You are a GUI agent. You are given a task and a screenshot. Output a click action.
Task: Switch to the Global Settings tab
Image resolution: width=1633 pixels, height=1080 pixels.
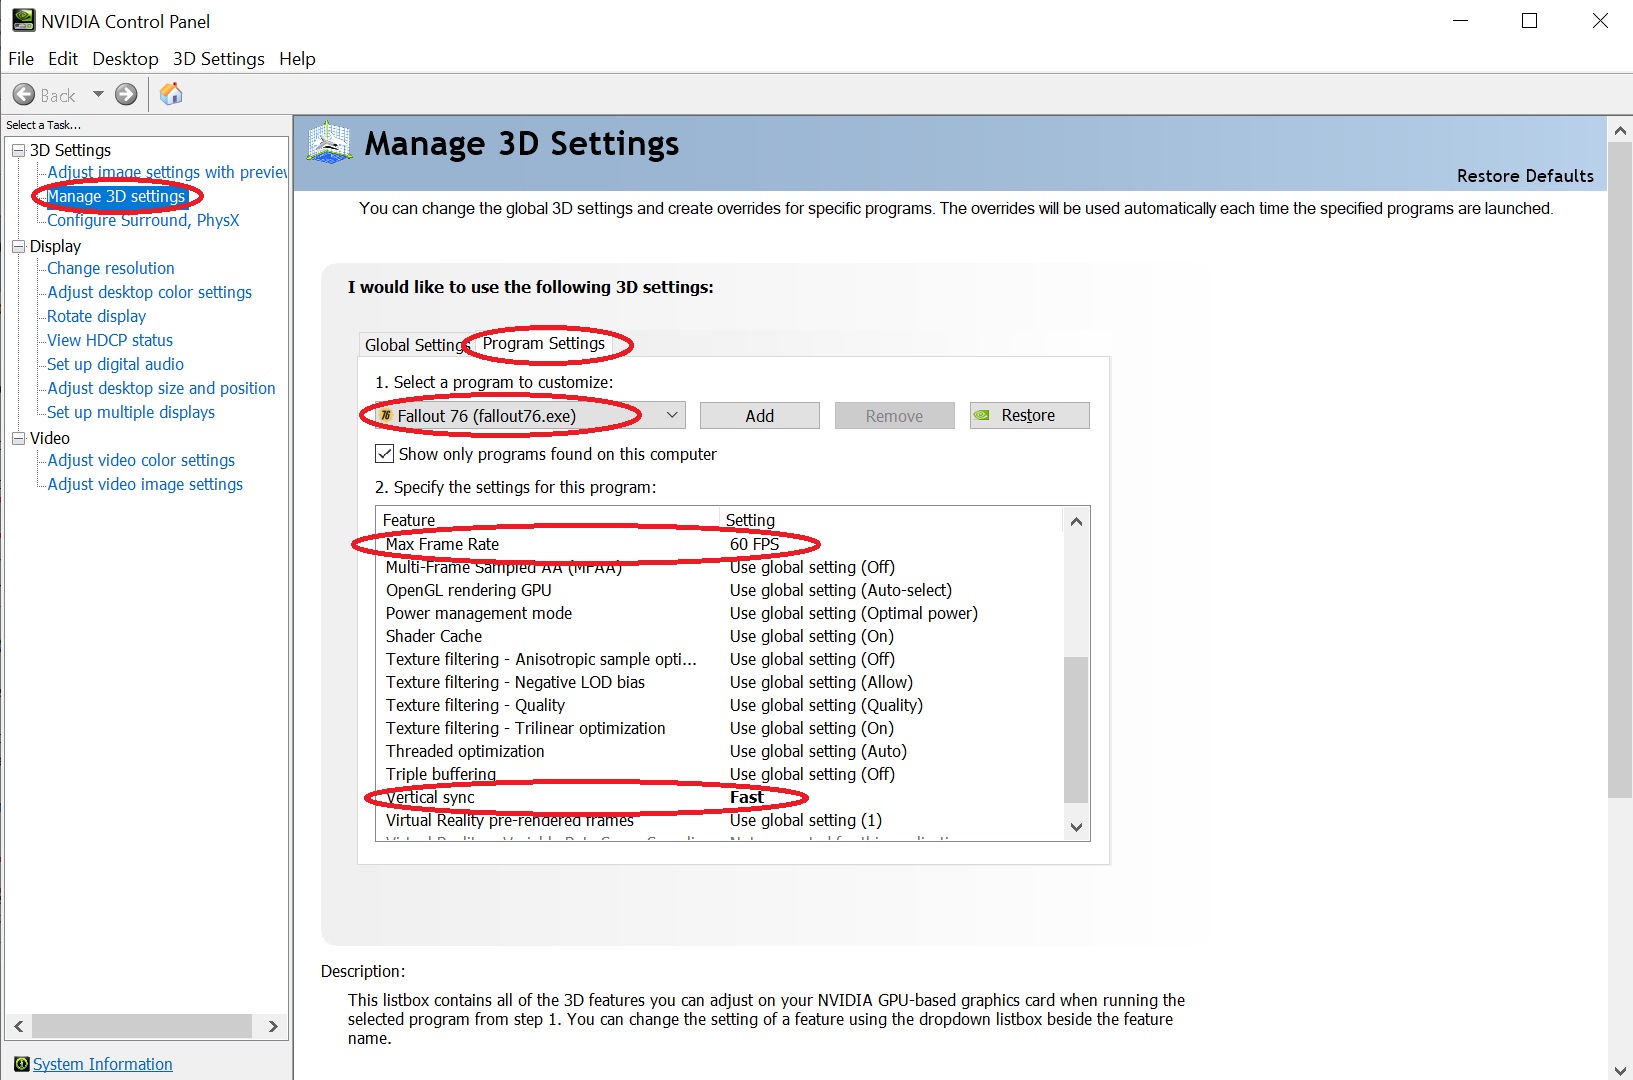[414, 345]
